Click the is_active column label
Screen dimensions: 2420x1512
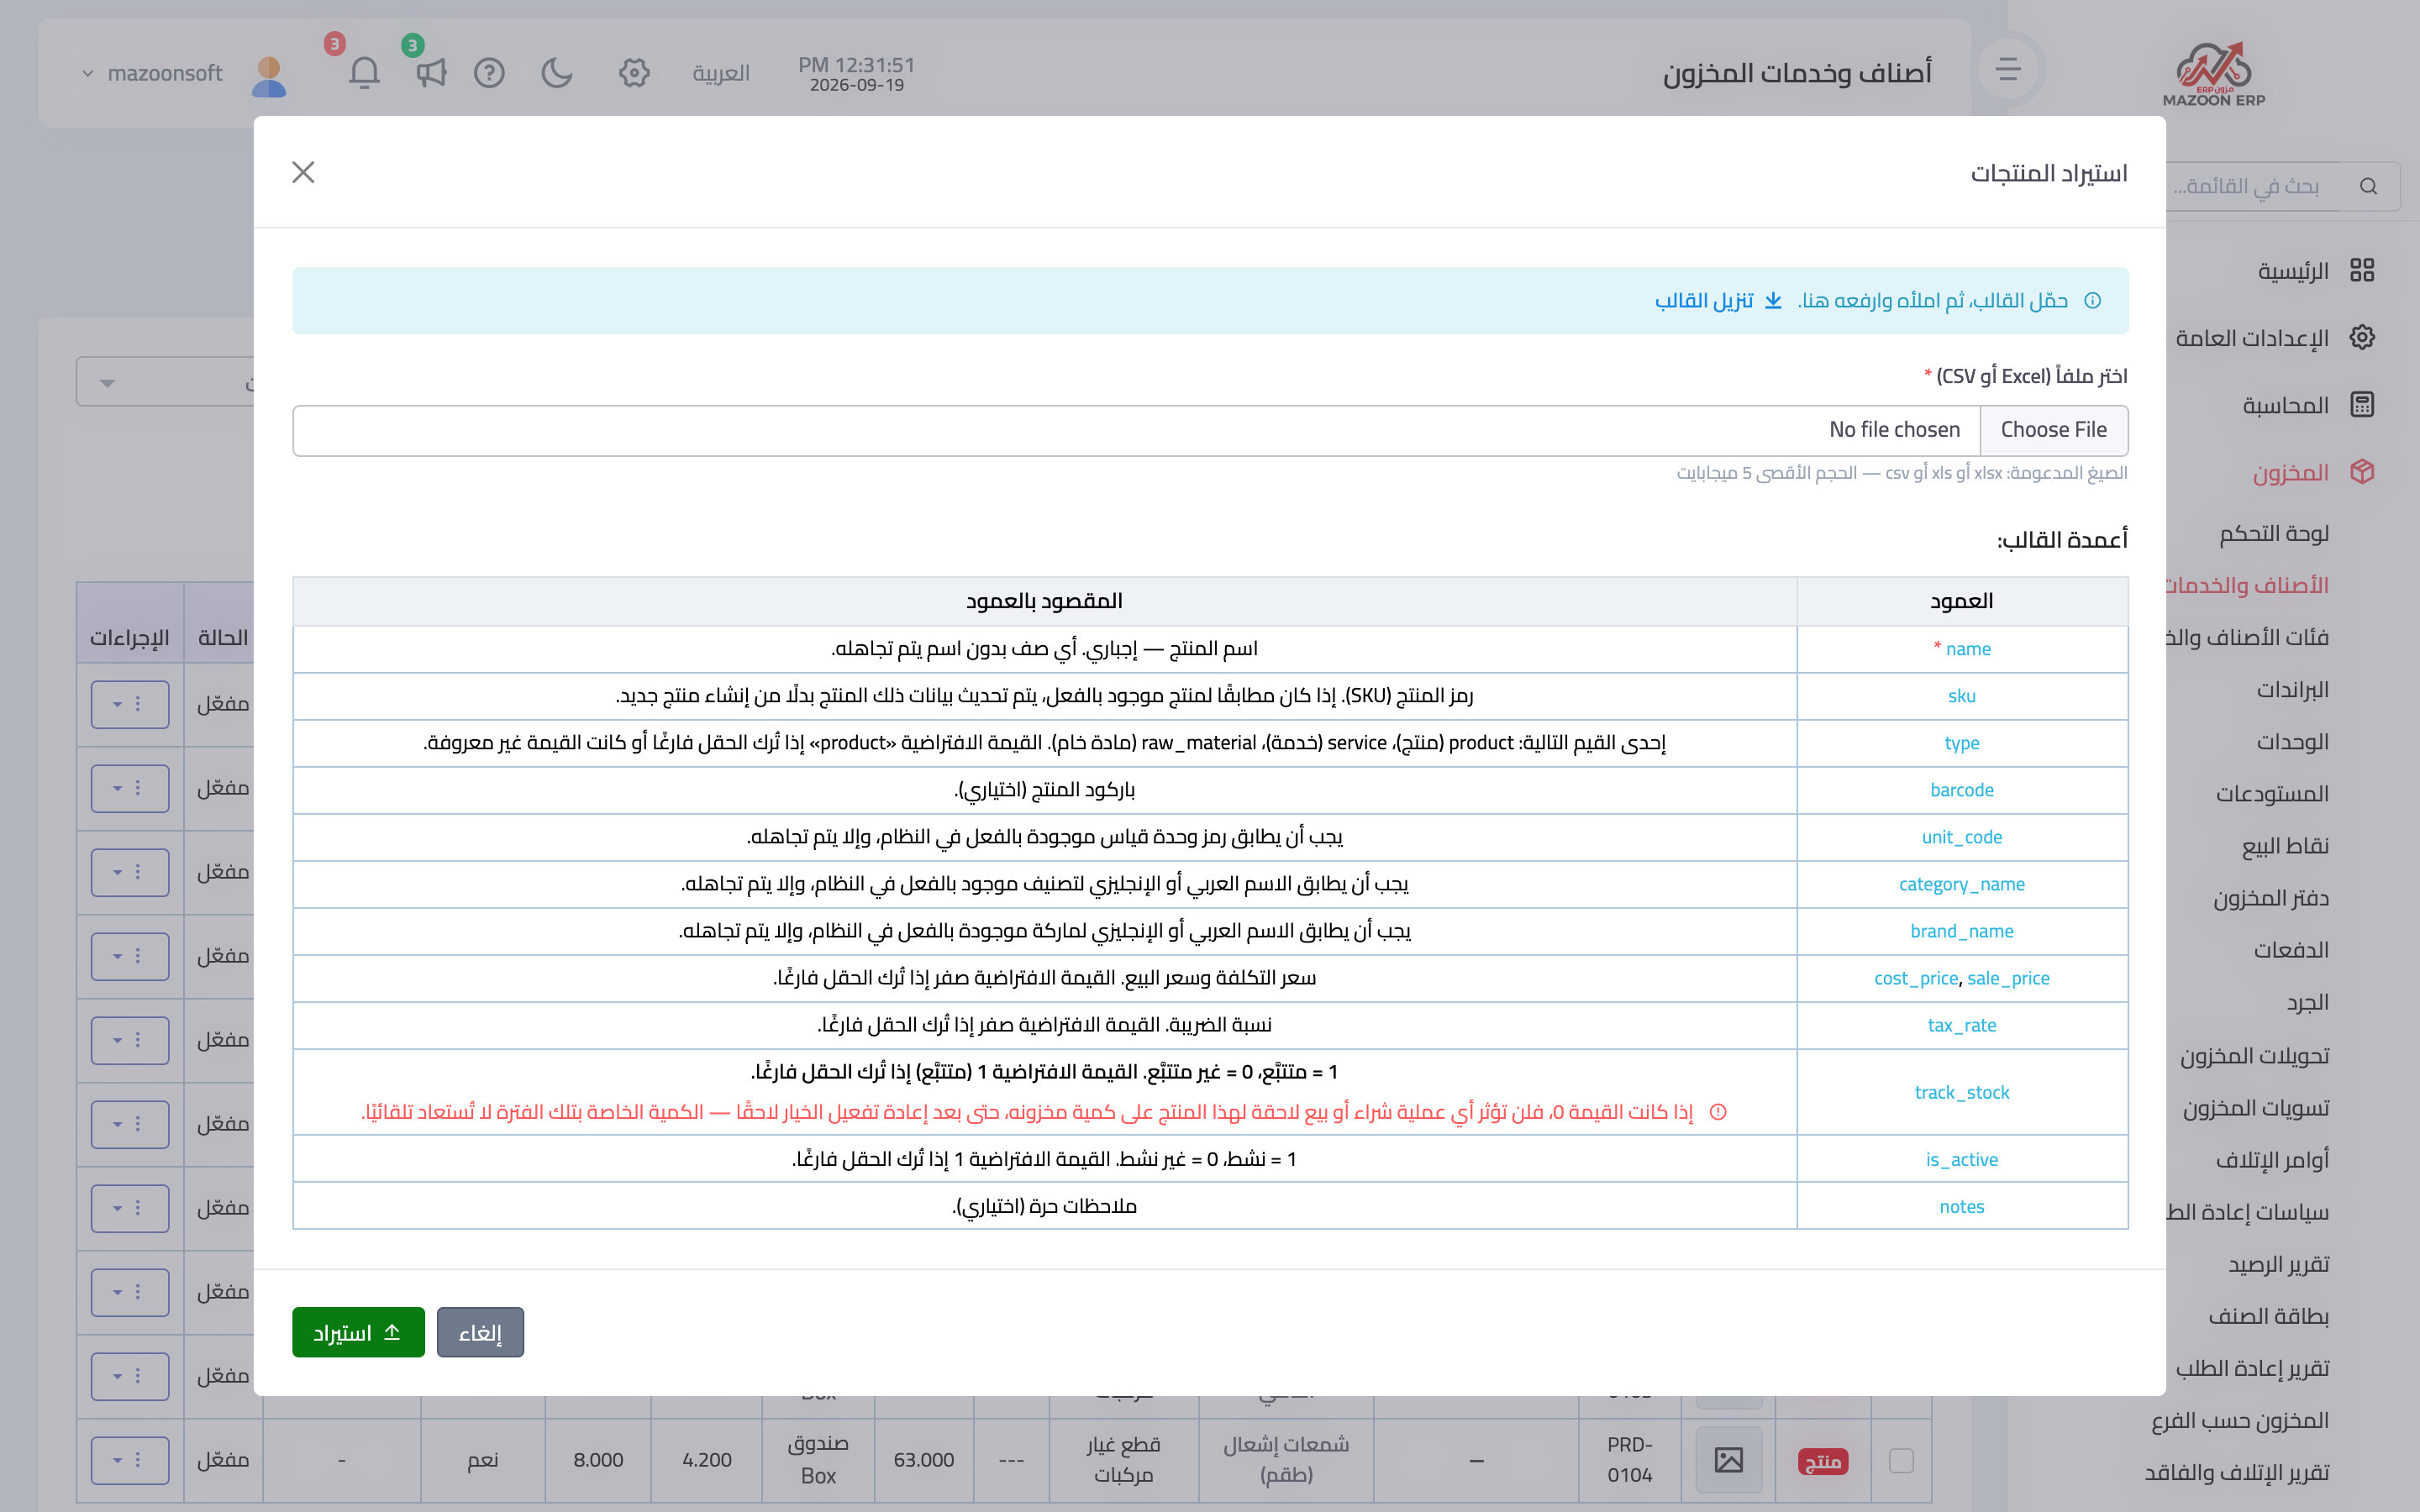click(1962, 1159)
